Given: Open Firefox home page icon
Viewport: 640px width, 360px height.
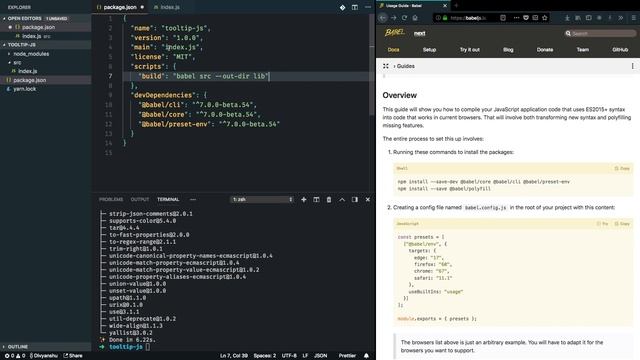Looking at the screenshot, I should [x=415, y=18].
